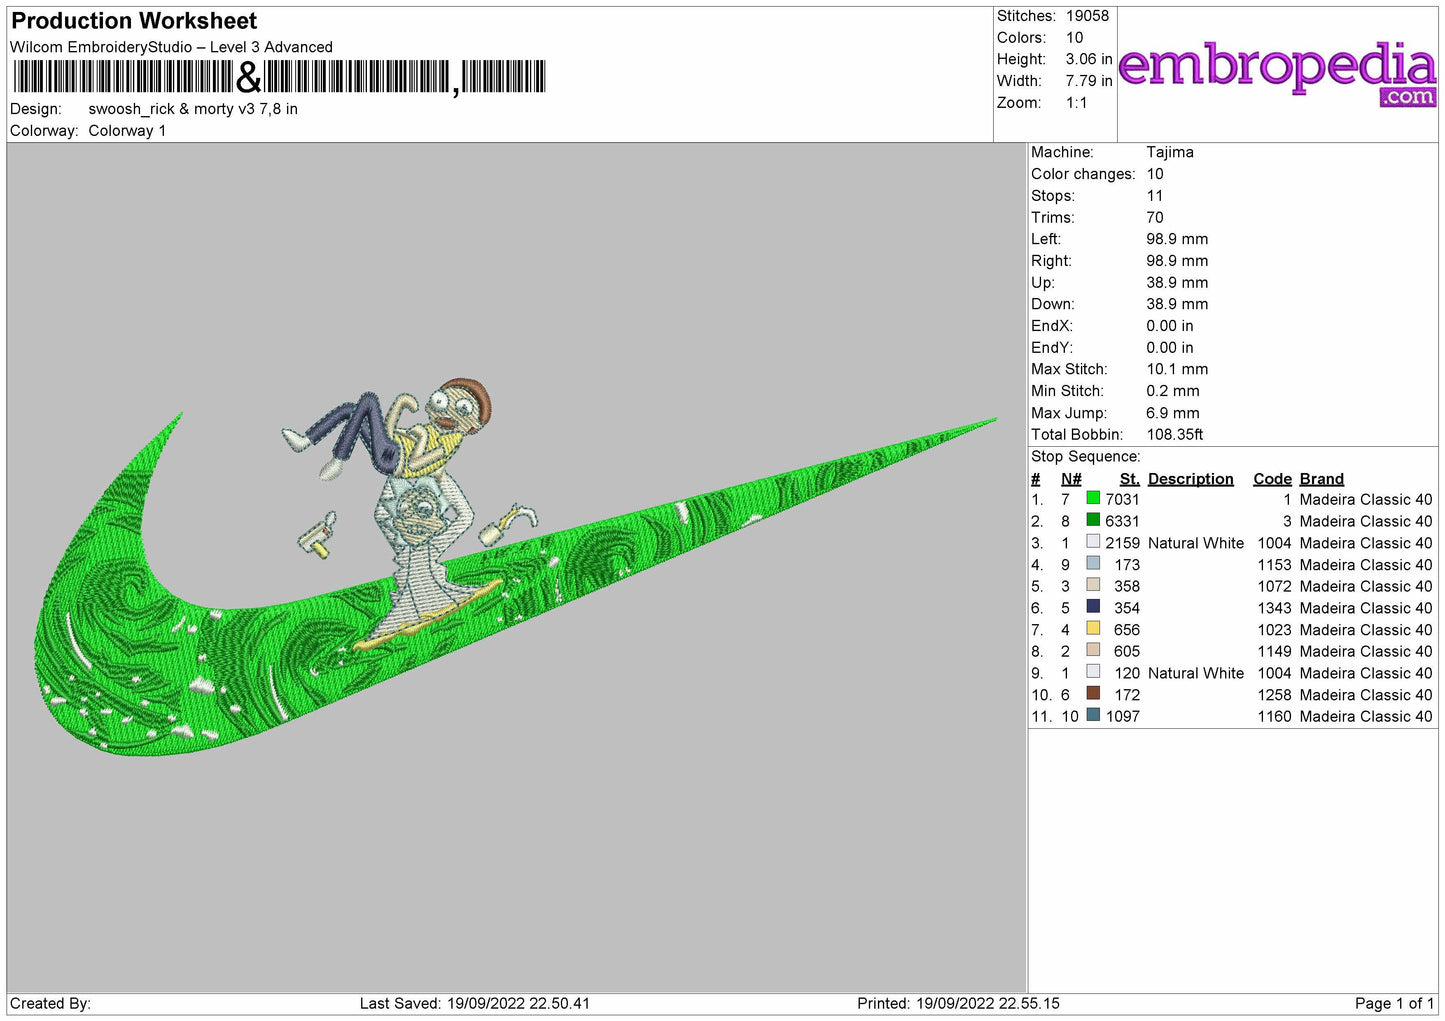
Task: Click the Description column header
Action: [x=1190, y=479]
